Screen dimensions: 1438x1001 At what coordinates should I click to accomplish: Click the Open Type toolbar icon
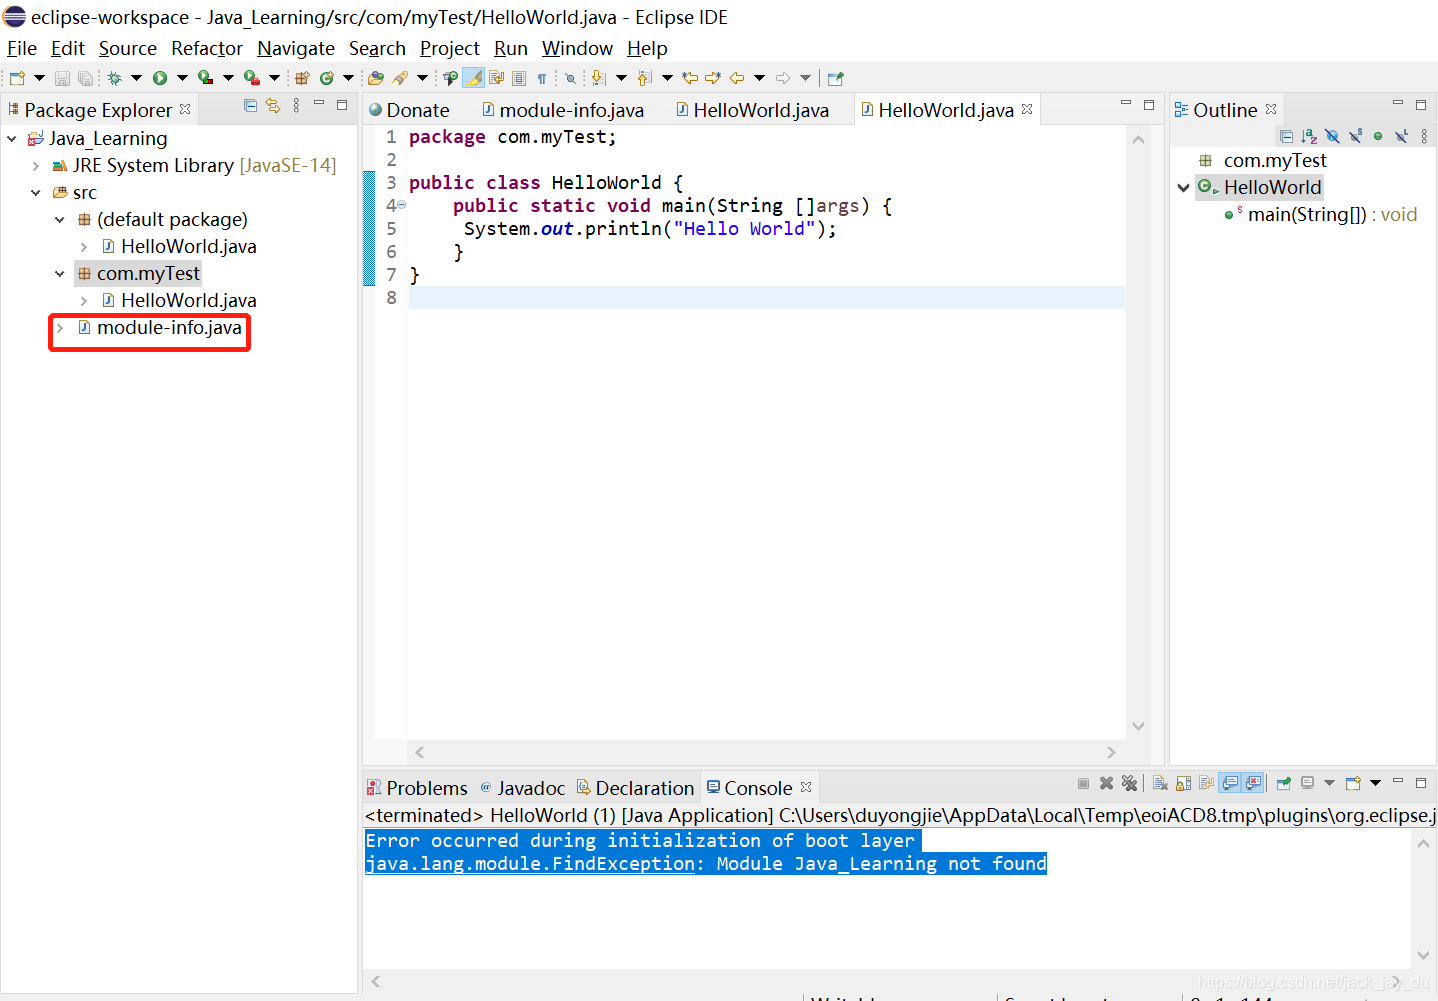[376, 78]
